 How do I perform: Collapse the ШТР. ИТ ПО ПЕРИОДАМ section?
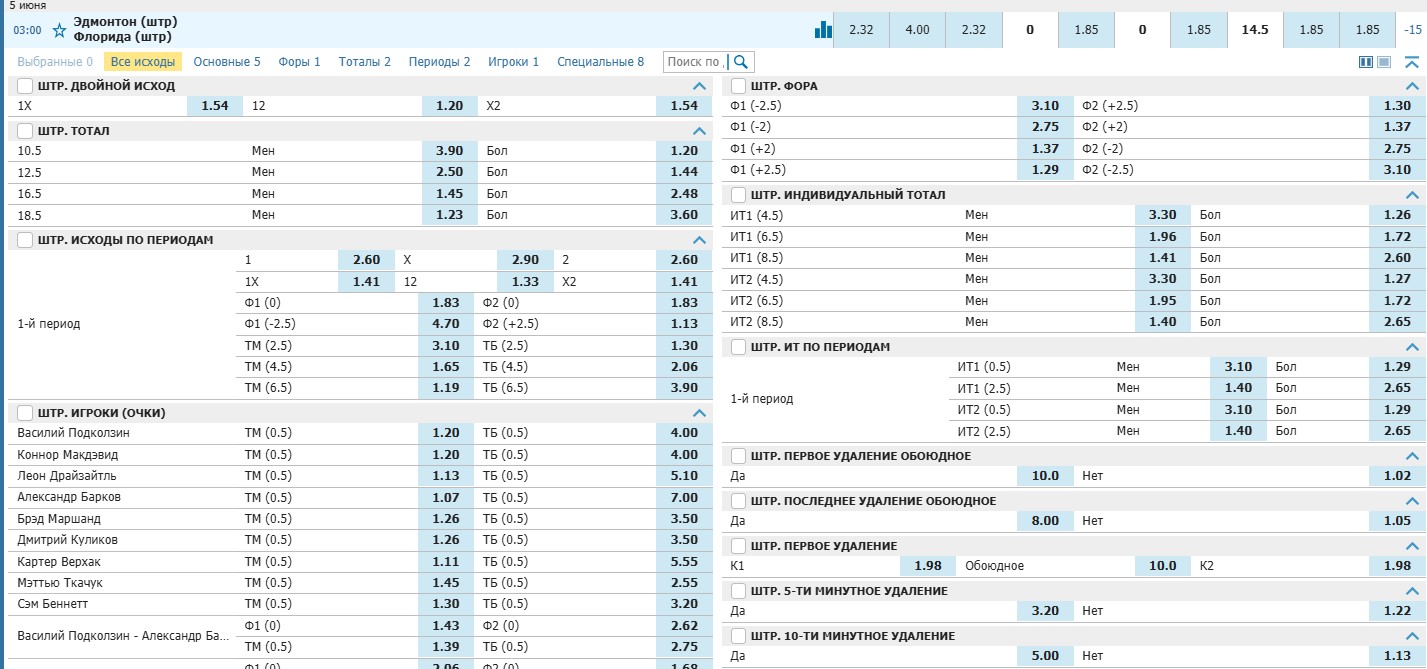1412,347
